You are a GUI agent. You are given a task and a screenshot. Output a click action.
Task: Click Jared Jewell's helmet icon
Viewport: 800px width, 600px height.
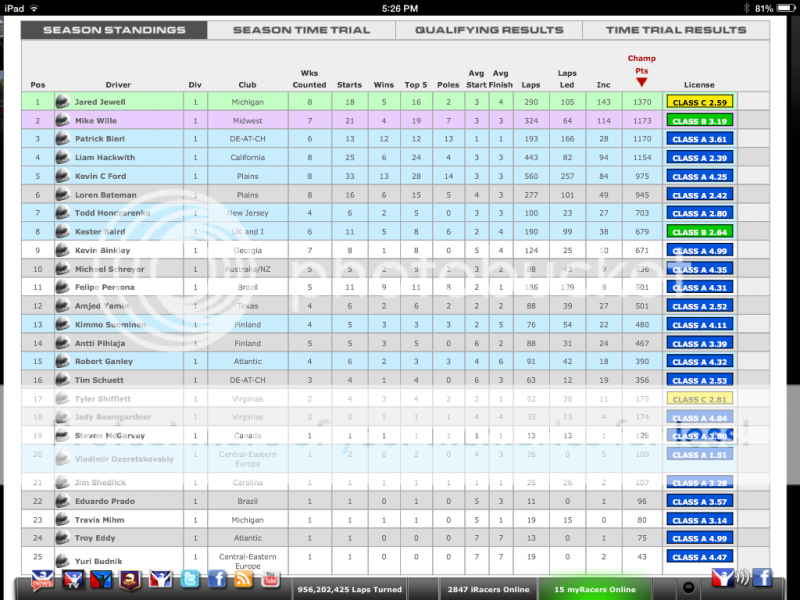click(x=62, y=101)
